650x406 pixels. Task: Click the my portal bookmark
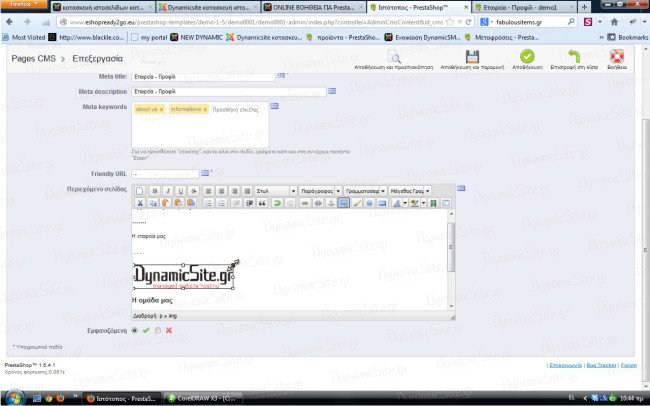click(x=149, y=37)
